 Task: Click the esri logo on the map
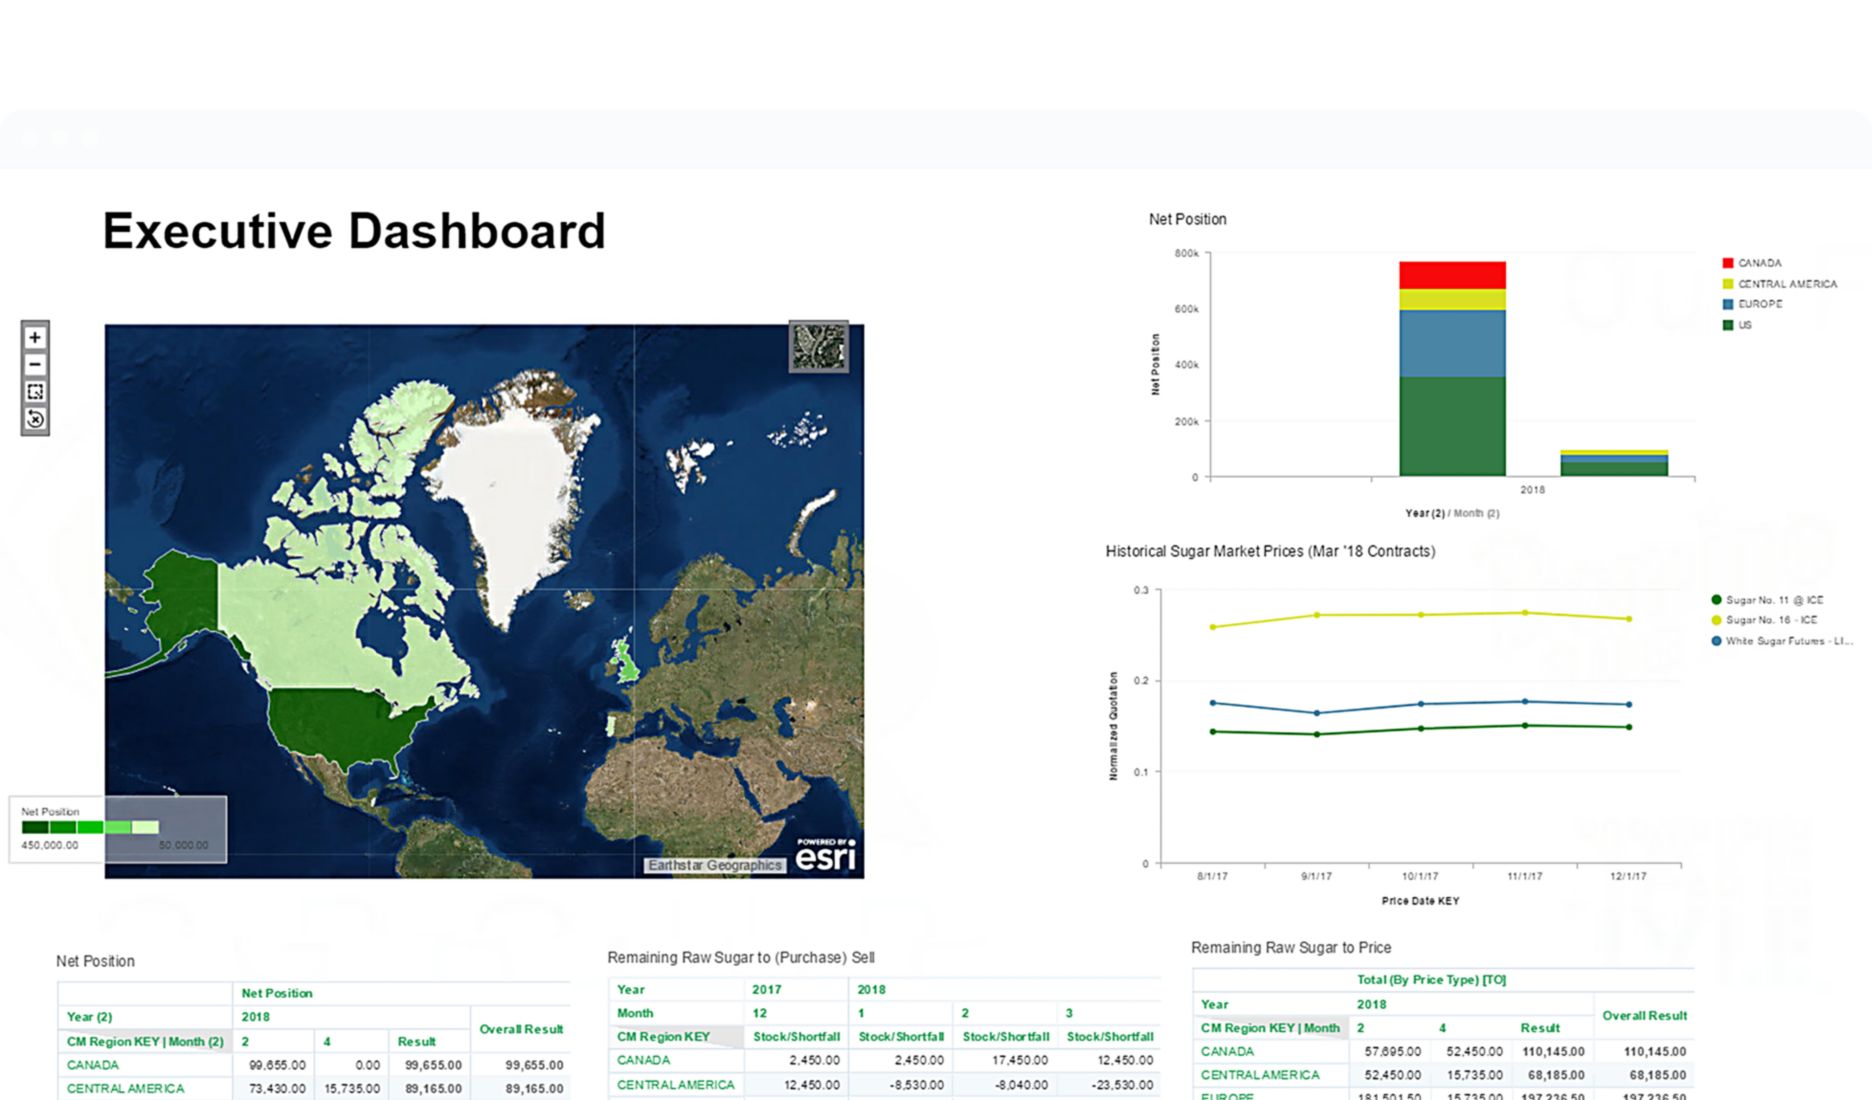(x=825, y=855)
